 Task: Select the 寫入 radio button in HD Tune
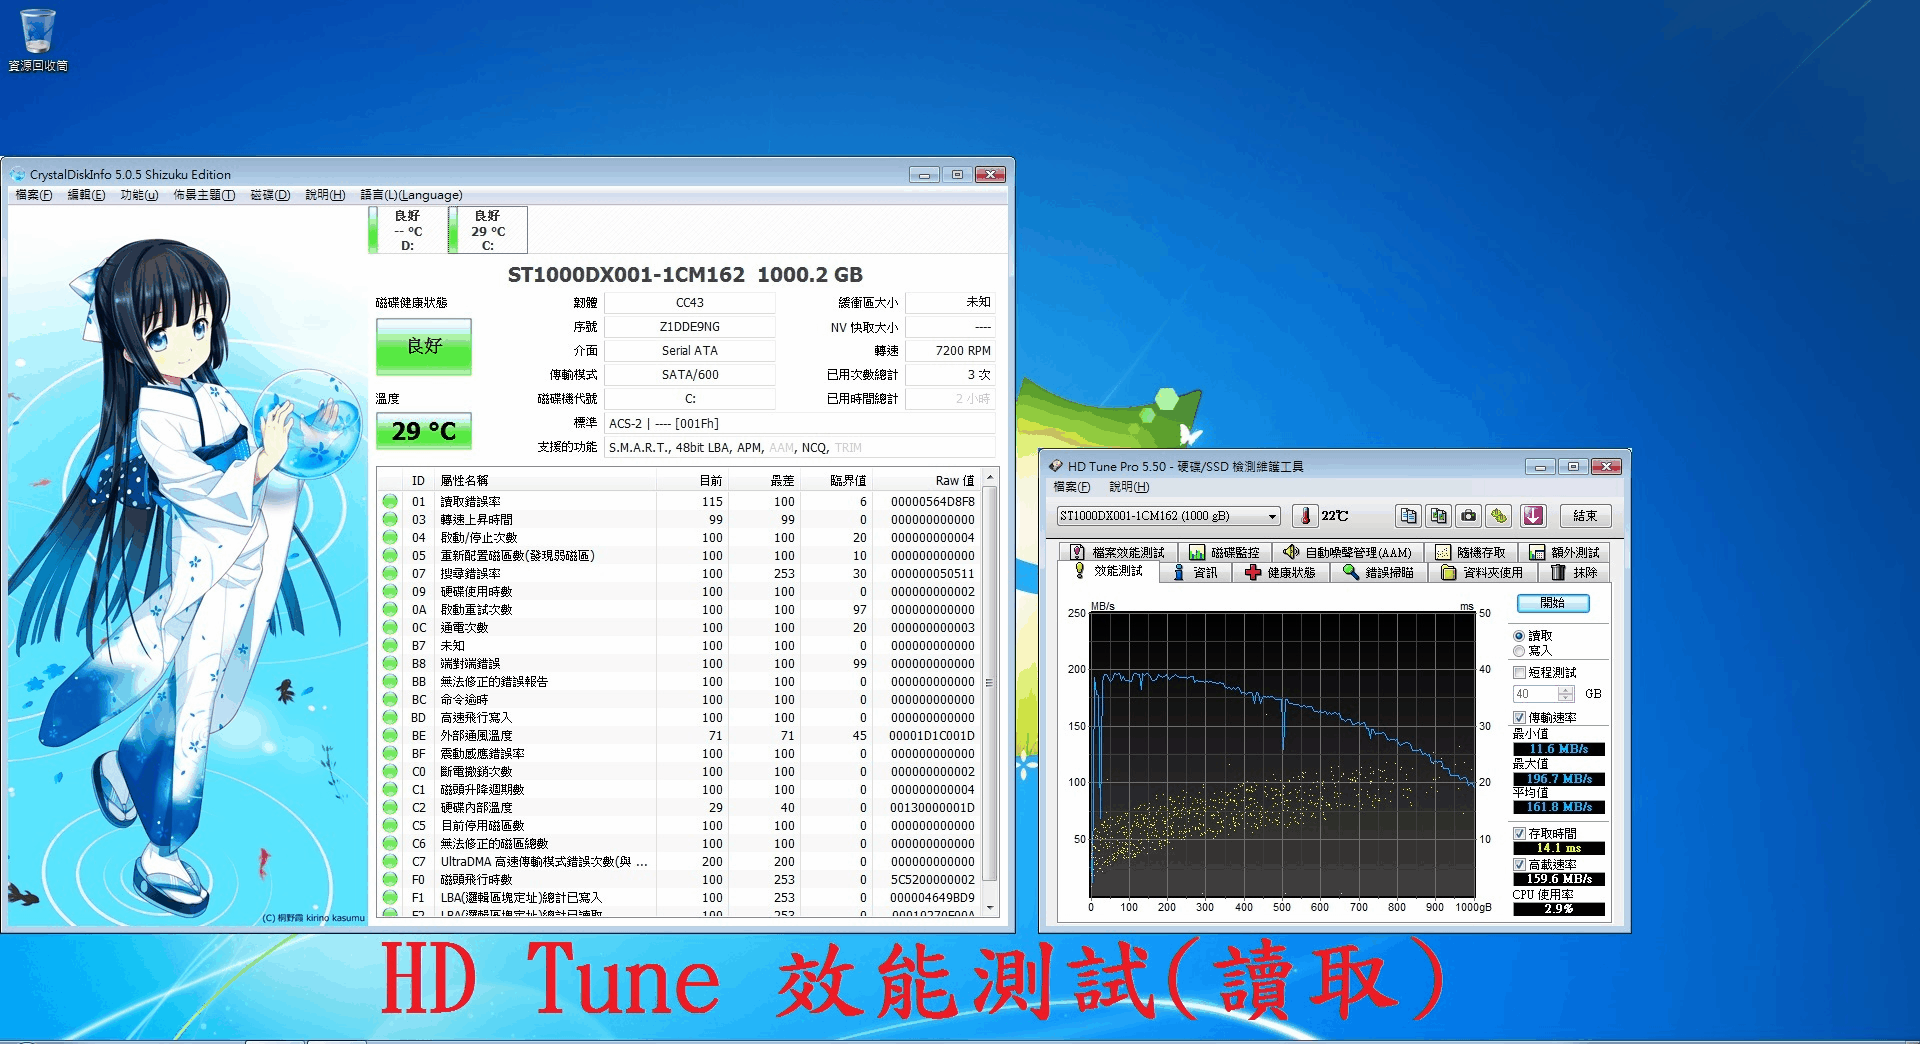tap(1519, 651)
